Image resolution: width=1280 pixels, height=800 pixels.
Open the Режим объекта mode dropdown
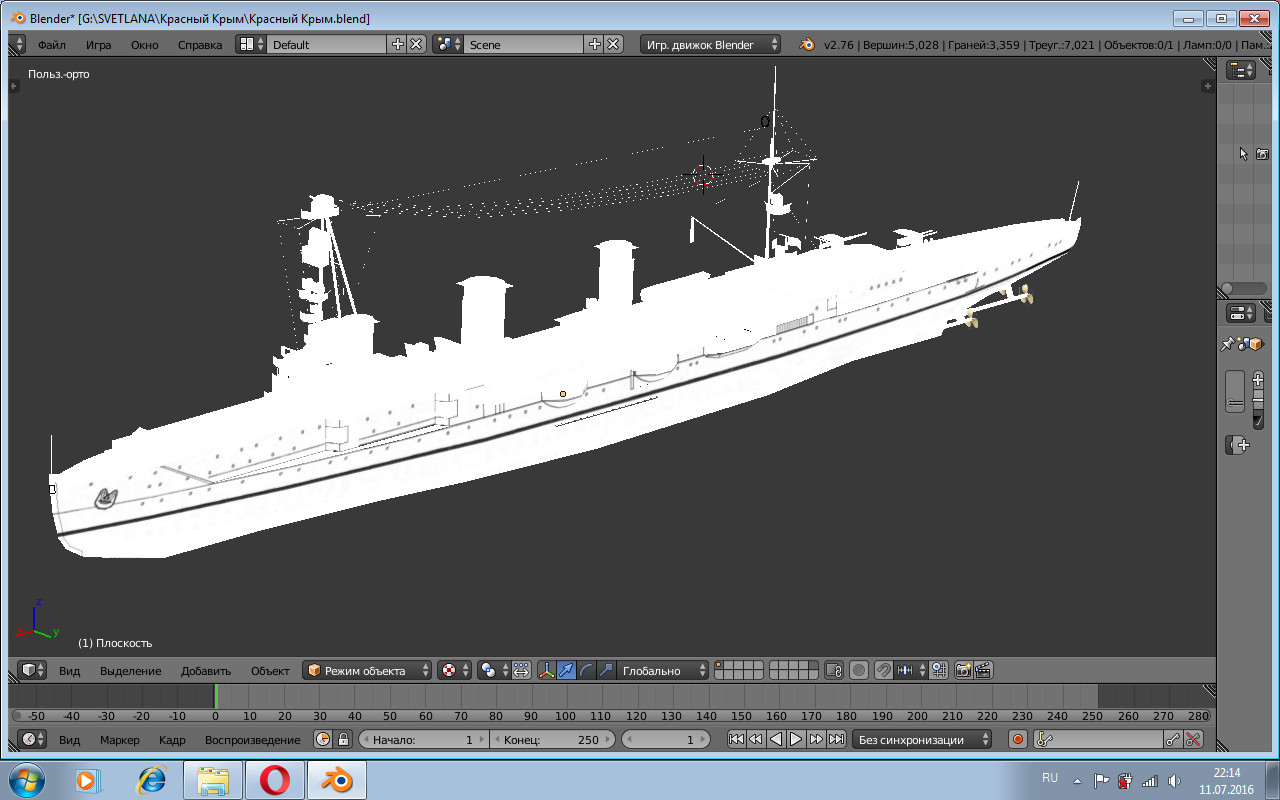368,670
